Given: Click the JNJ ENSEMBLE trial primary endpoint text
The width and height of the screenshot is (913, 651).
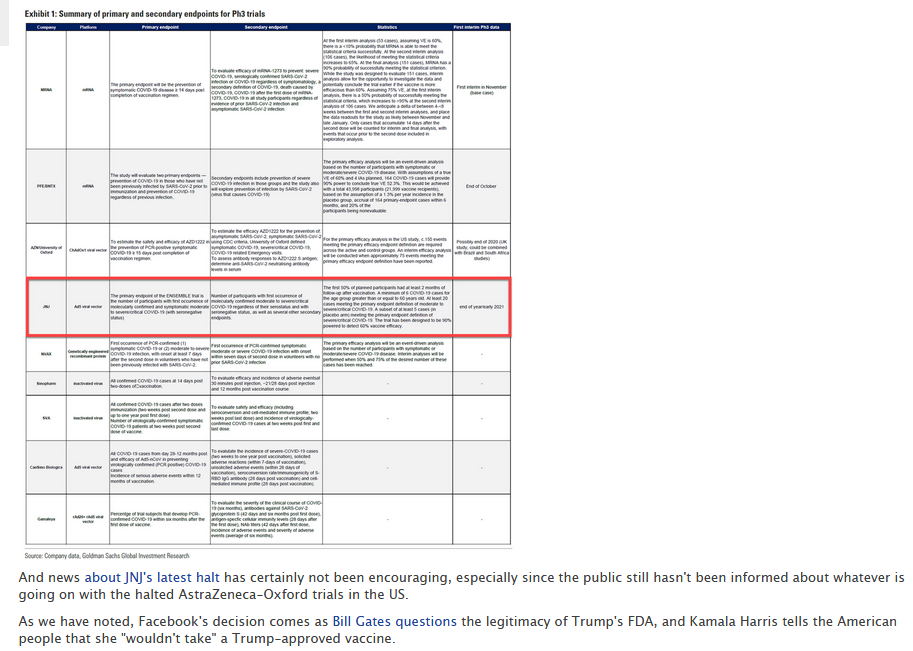Looking at the screenshot, I should click(x=160, y=306).
